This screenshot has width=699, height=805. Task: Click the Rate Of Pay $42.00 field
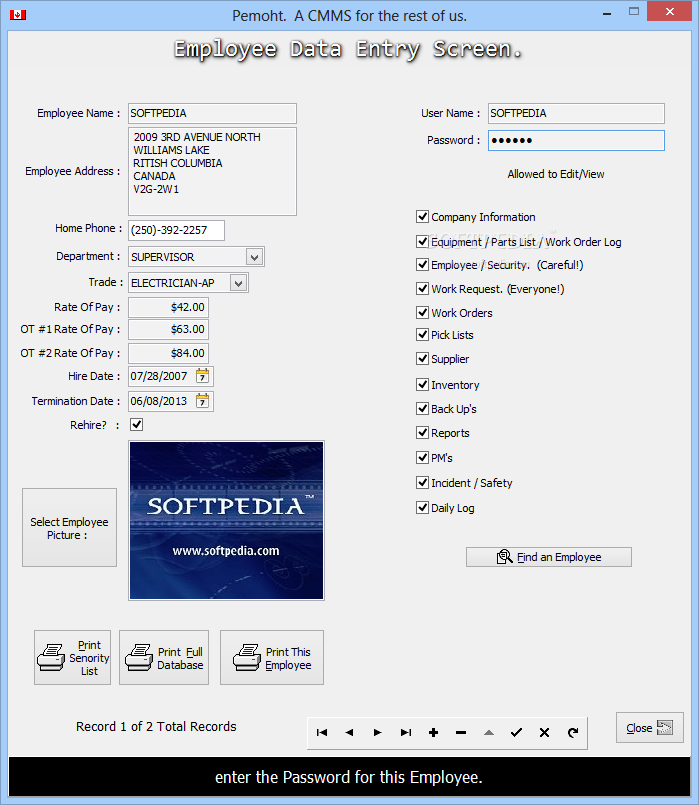[168, 307]
